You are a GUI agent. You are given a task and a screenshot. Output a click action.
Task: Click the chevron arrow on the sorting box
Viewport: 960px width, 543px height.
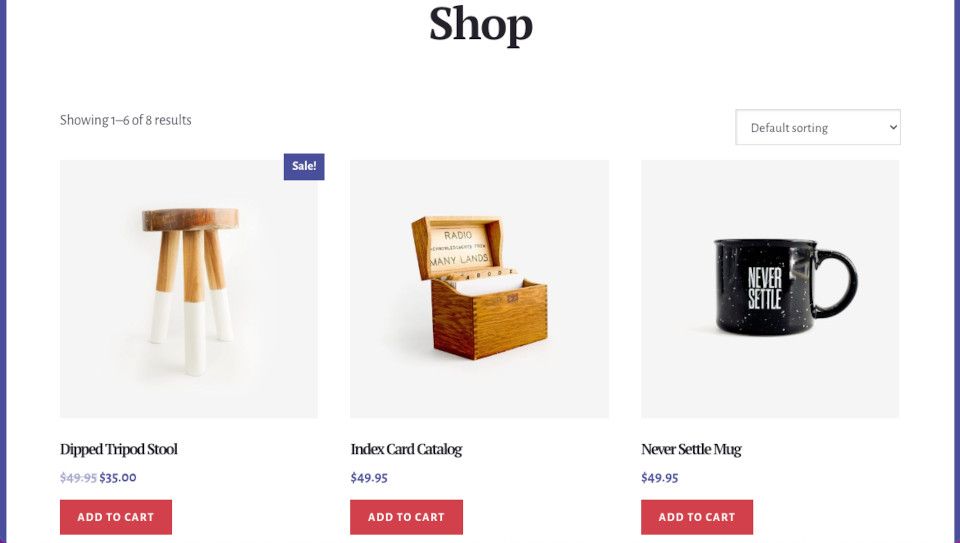click(x=893, y=127)
